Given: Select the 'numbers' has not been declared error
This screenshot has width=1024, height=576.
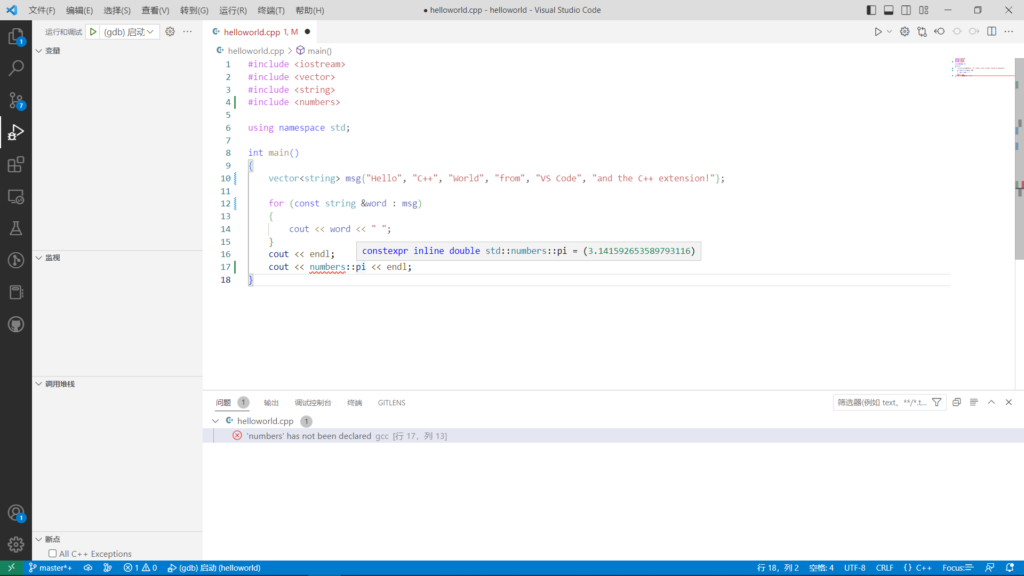Looking at the screenshot, I should coord(308,436).
